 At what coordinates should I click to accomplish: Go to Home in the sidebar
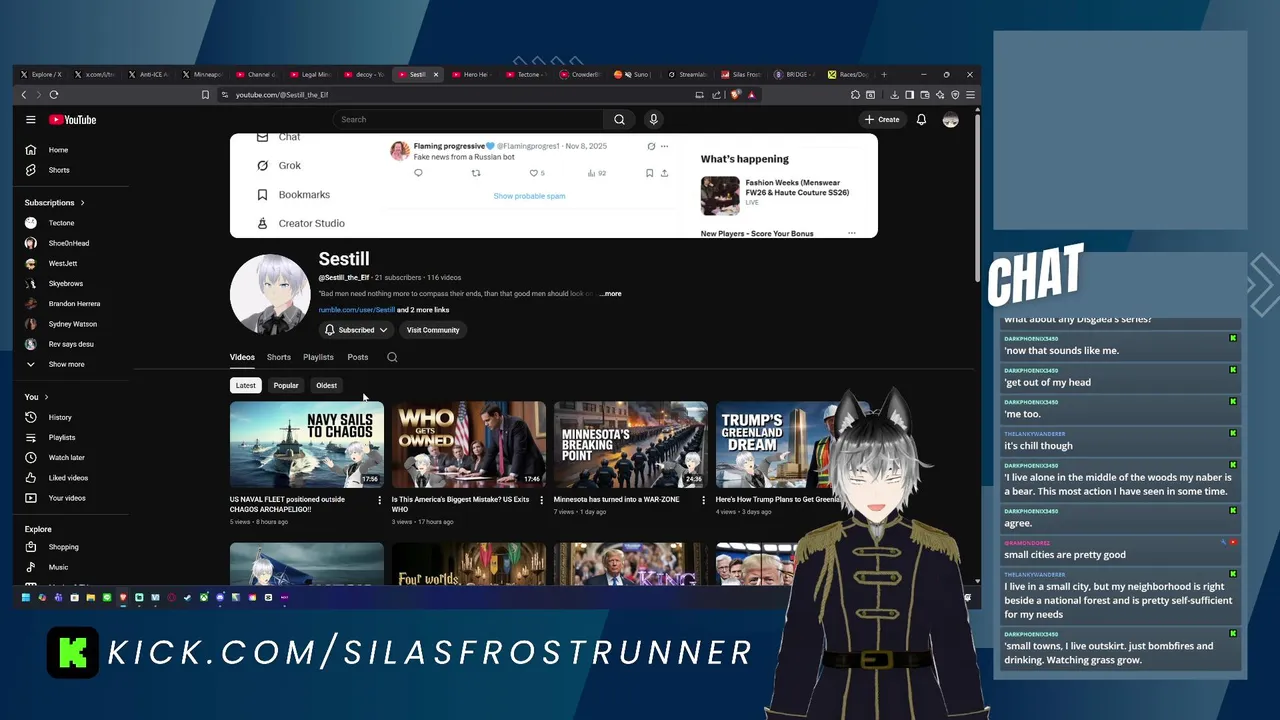click(x=59, y=150)
